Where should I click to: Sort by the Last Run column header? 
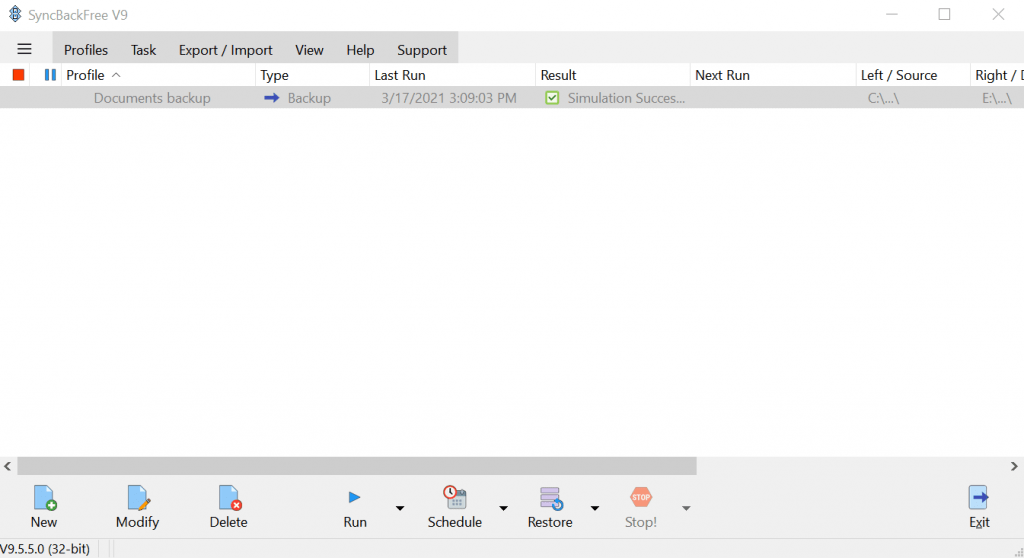(452, 75)
